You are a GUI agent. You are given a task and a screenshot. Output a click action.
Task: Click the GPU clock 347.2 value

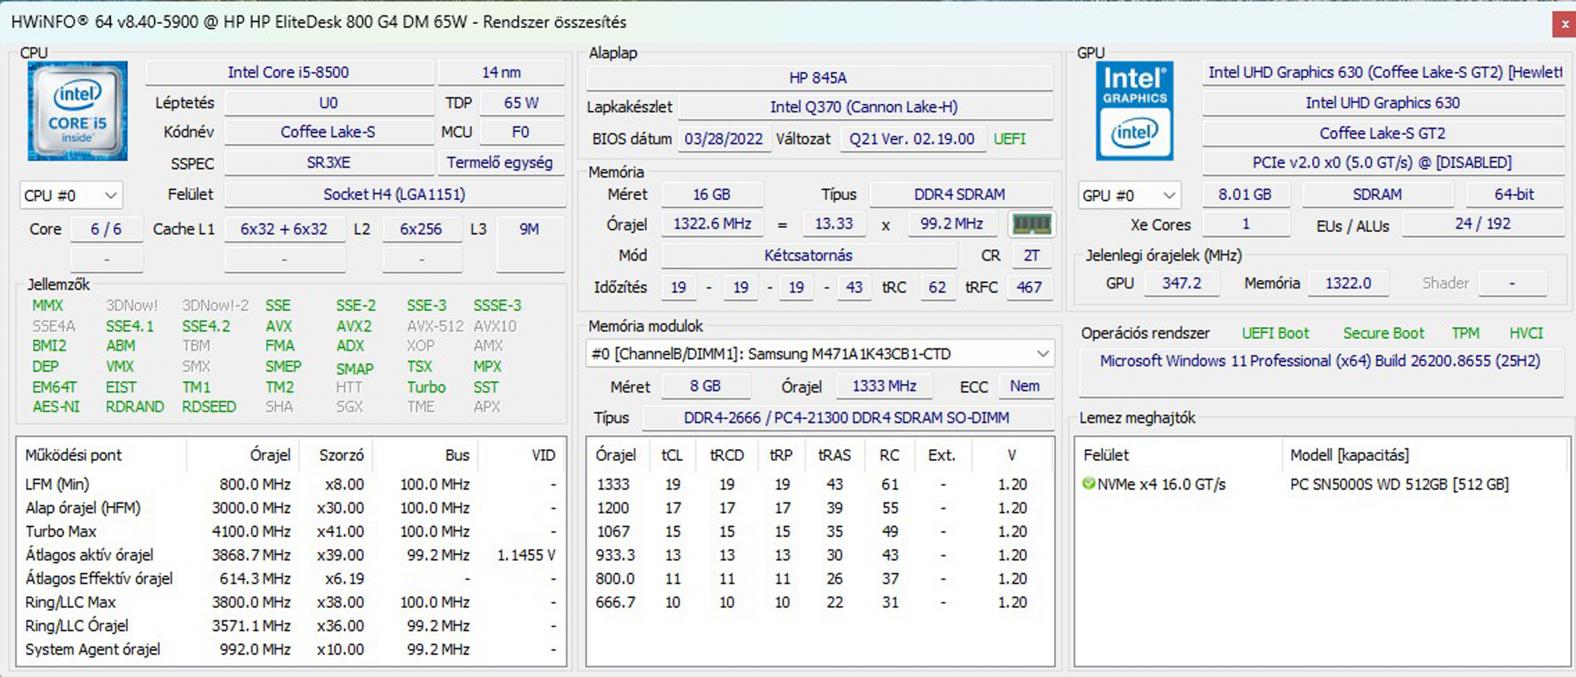point(1182,283)
